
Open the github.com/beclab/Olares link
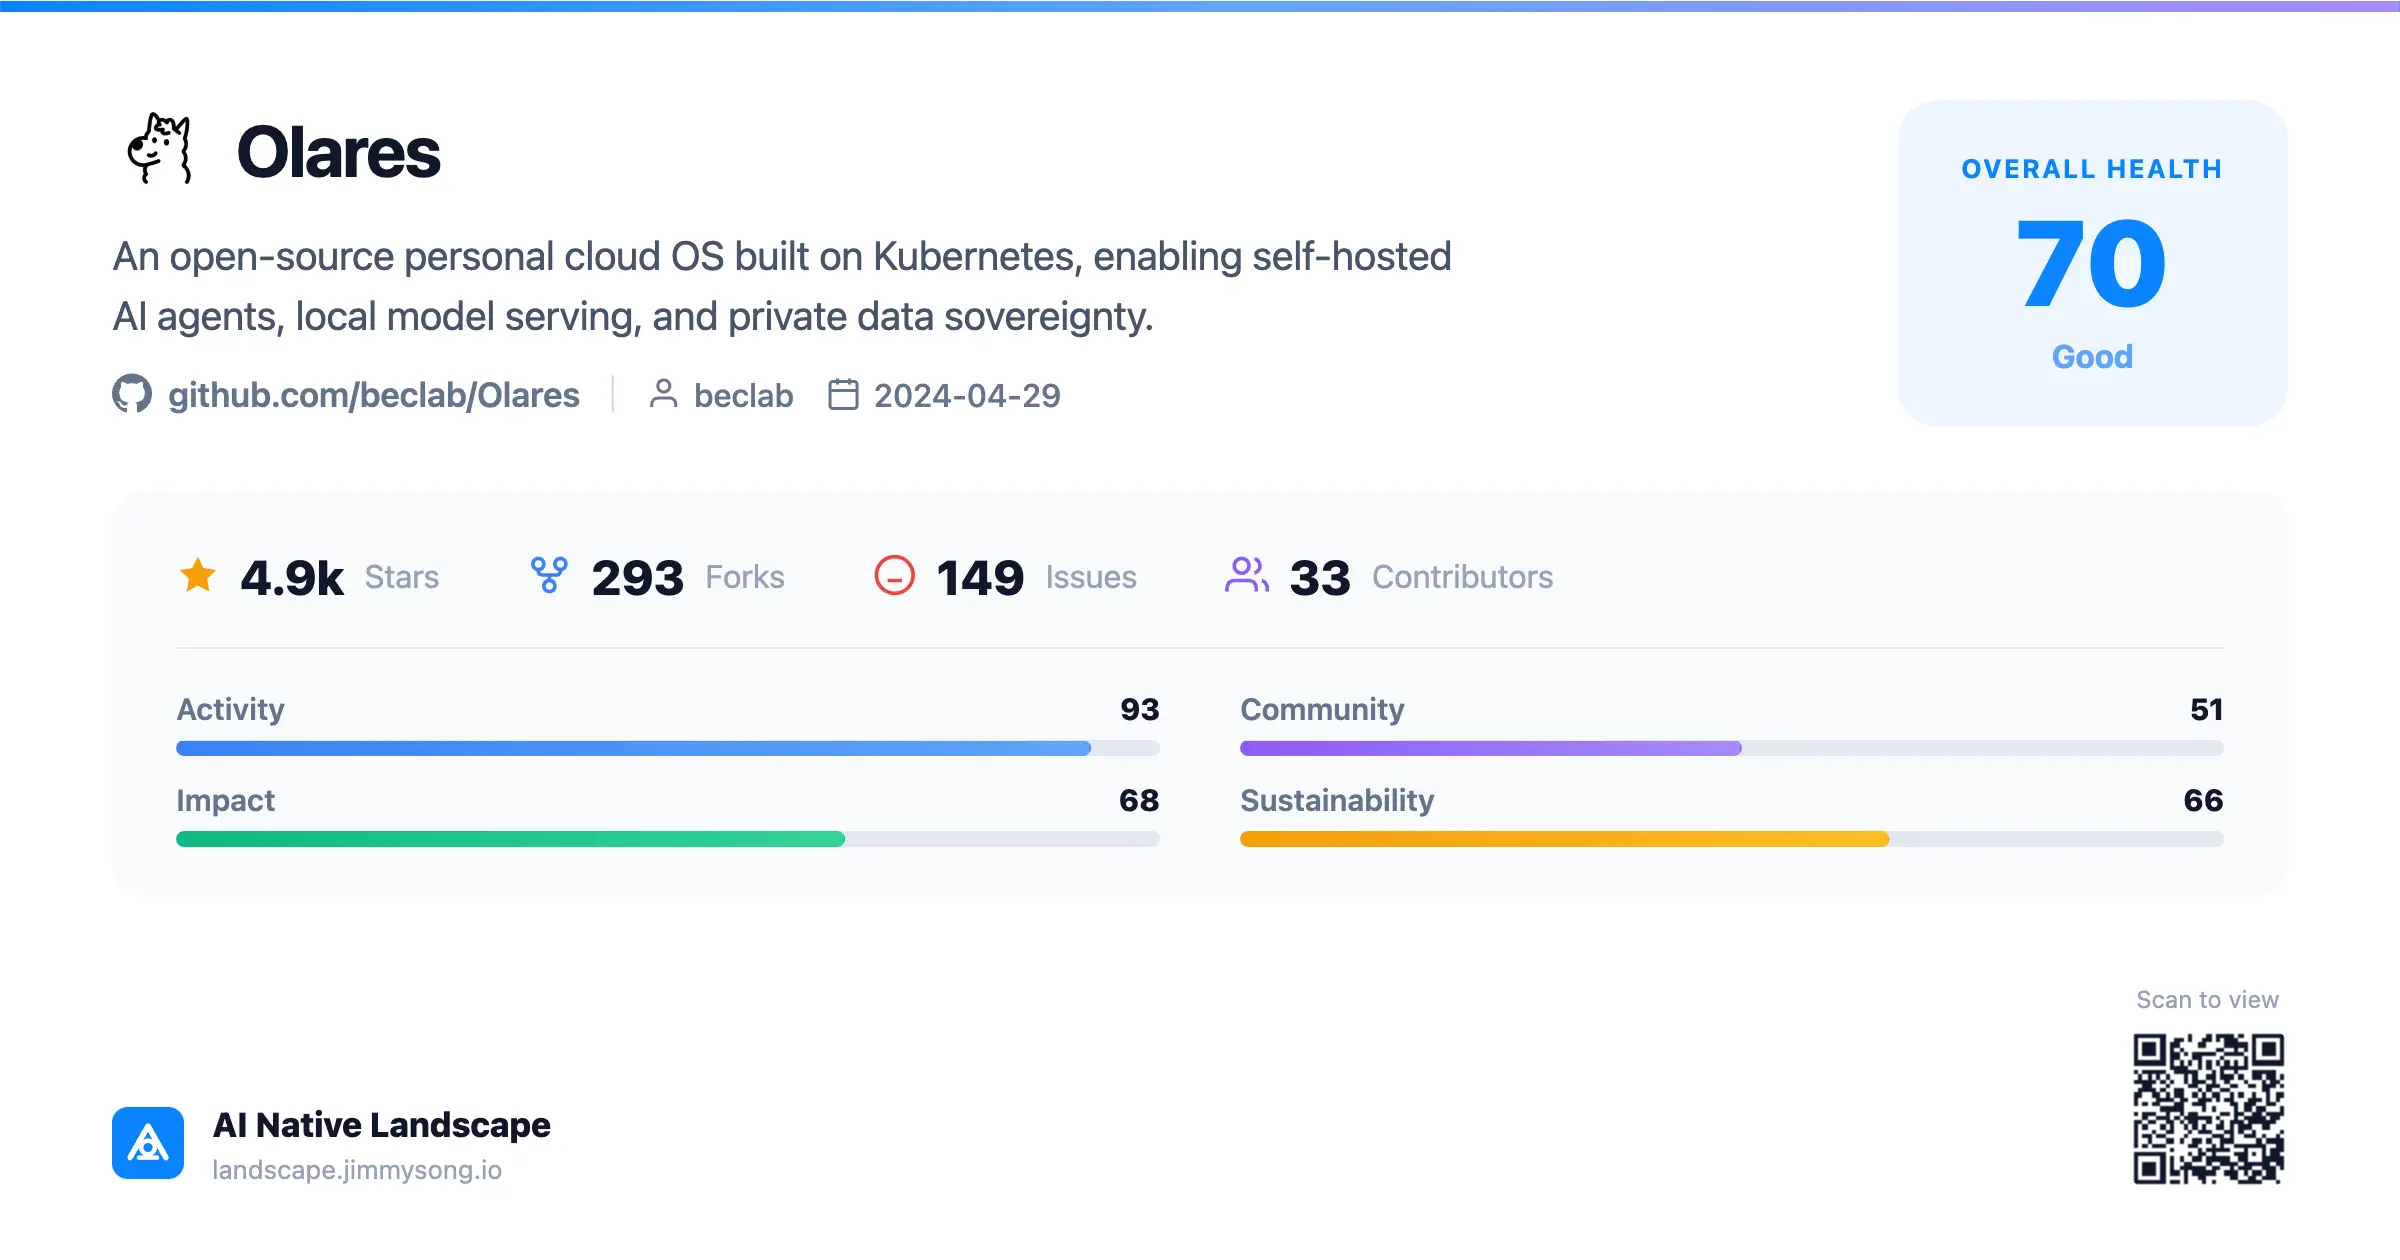tap(374, 395)
